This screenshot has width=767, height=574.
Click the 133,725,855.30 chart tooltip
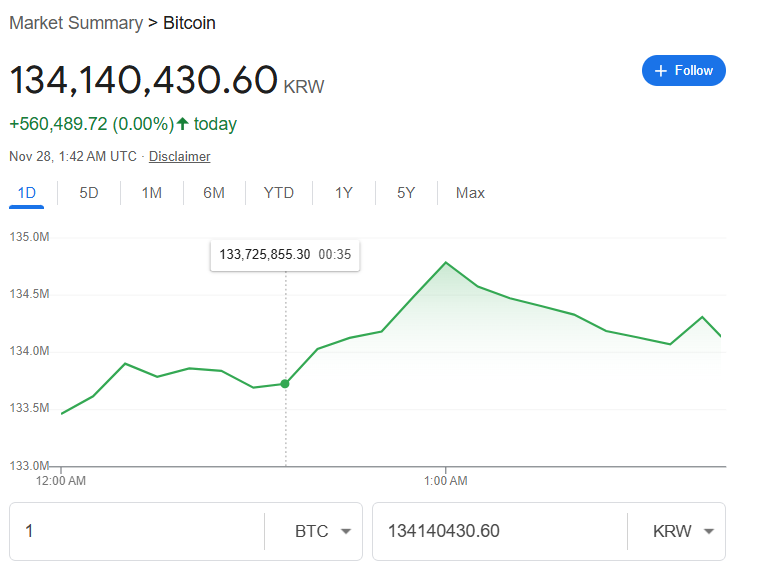coord(285,255)
